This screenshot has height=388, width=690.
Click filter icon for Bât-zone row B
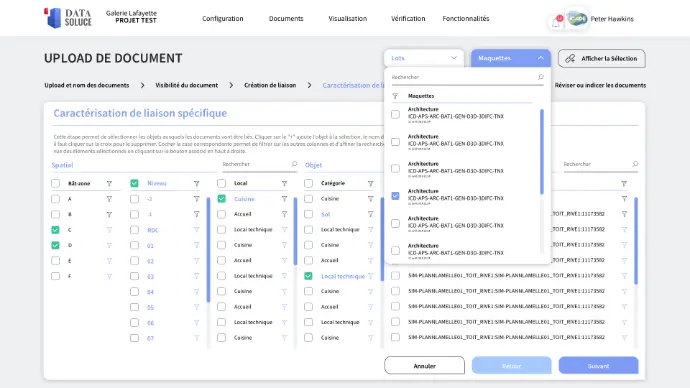109,215
